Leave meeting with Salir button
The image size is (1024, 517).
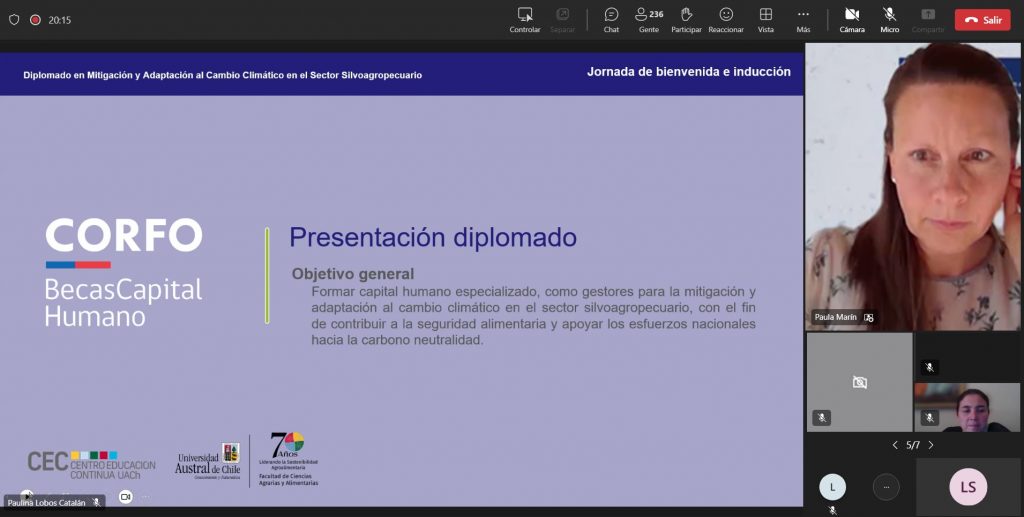click(x=982, y=20)
